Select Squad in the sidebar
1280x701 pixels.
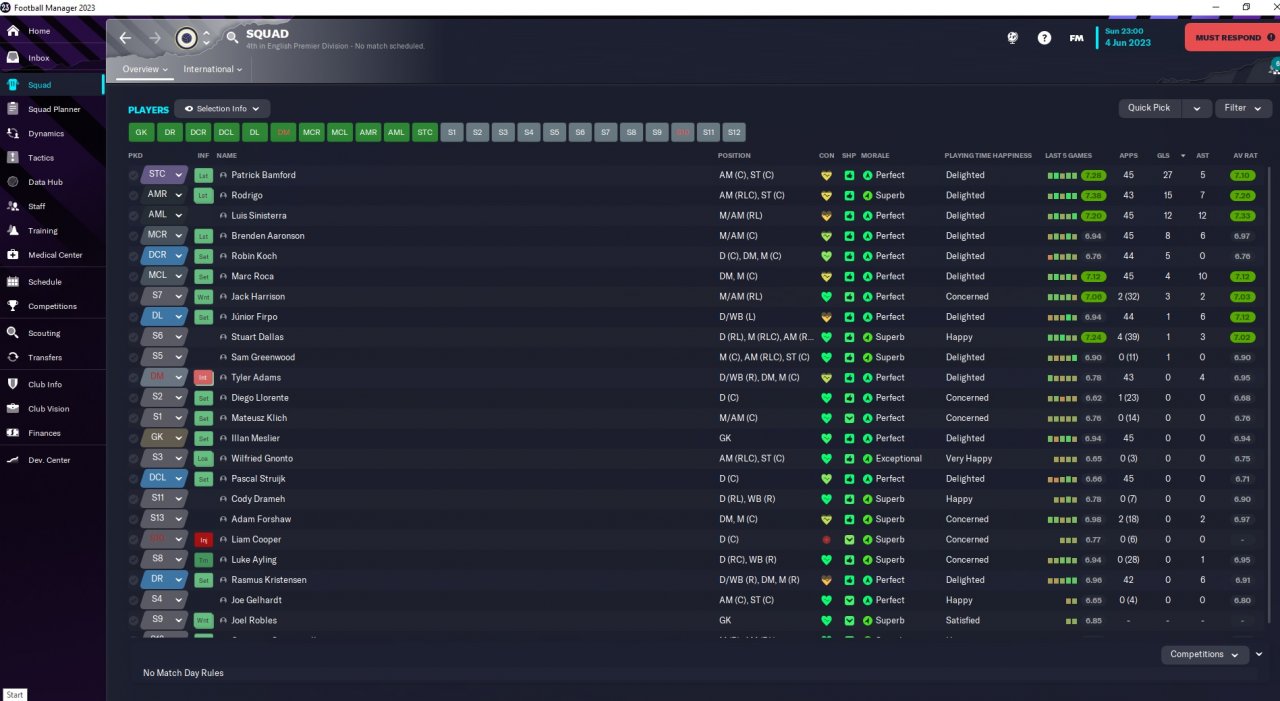pyautogui.click(x=52, y=85)
